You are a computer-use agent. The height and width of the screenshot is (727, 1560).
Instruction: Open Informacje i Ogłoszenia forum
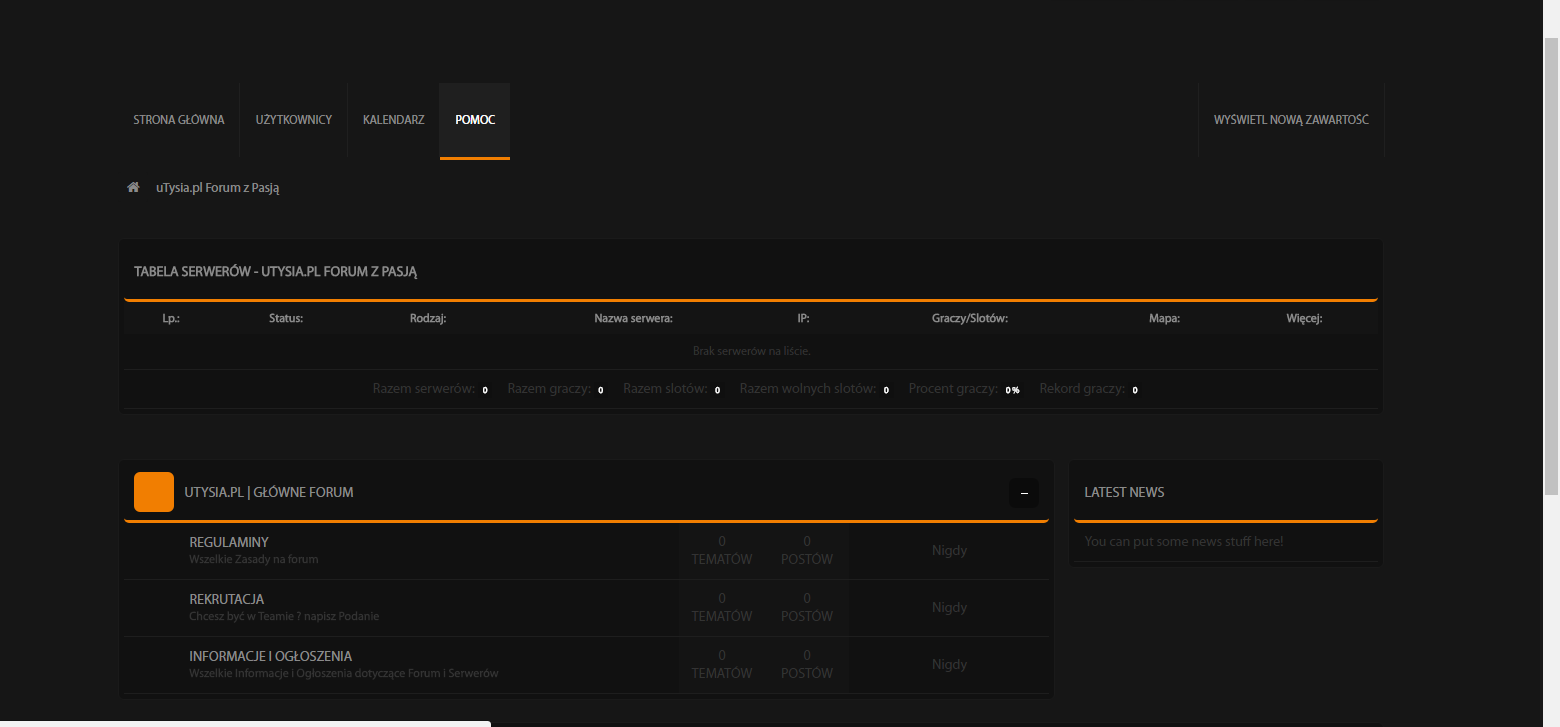(x=270, y=656)
